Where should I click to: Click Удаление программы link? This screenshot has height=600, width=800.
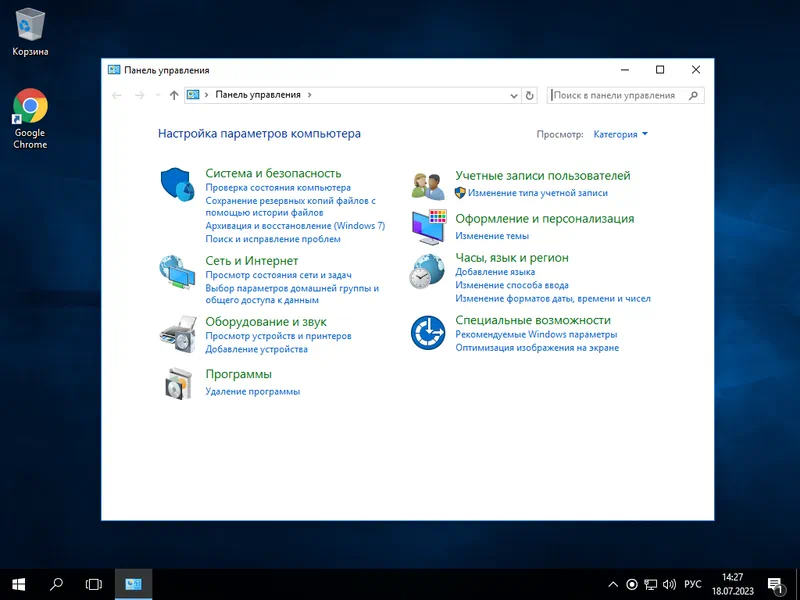point(253,392)
